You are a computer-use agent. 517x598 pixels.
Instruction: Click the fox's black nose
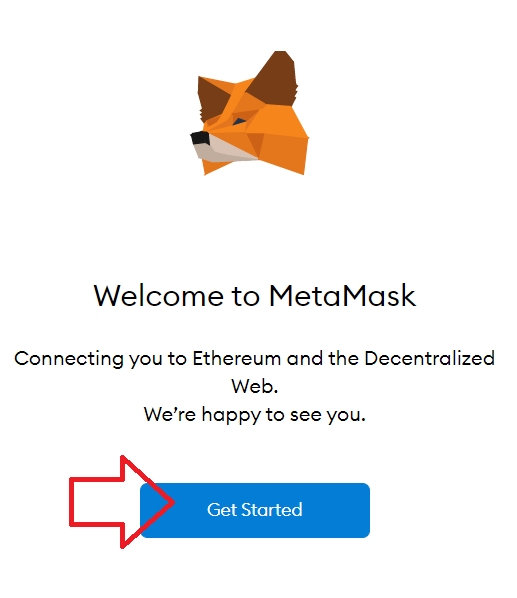(200, 138)
